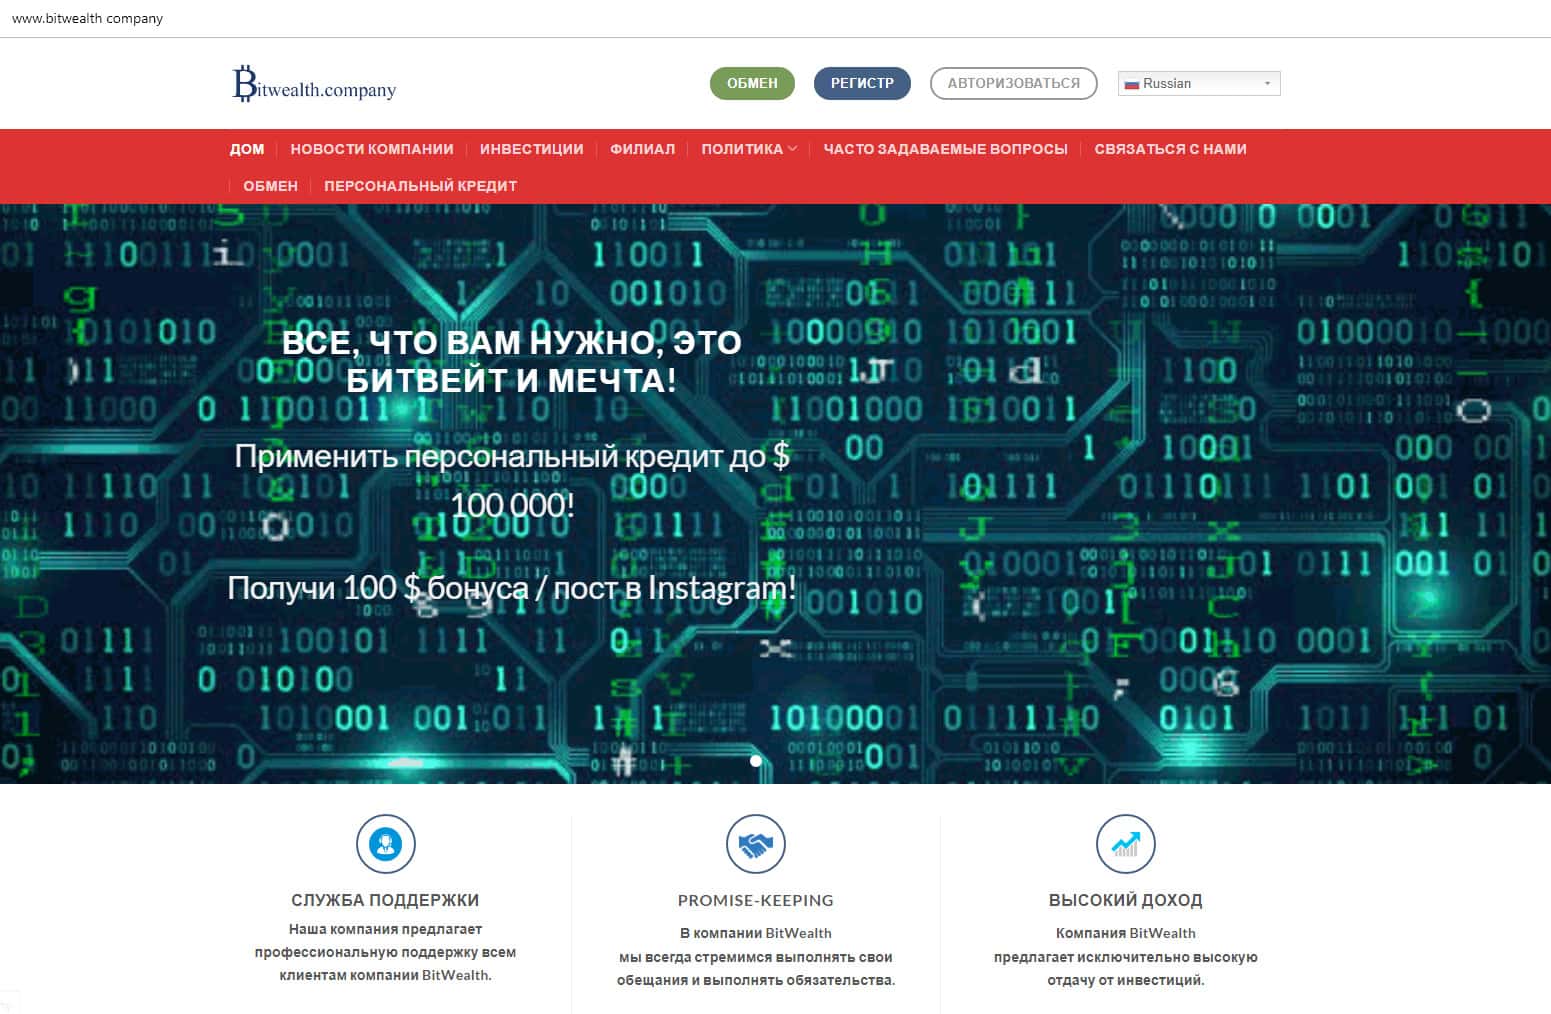This screenshot has width=1551, height=1014.
Task: Click the PROMISE-KEEPING heading
Action: 756,900
